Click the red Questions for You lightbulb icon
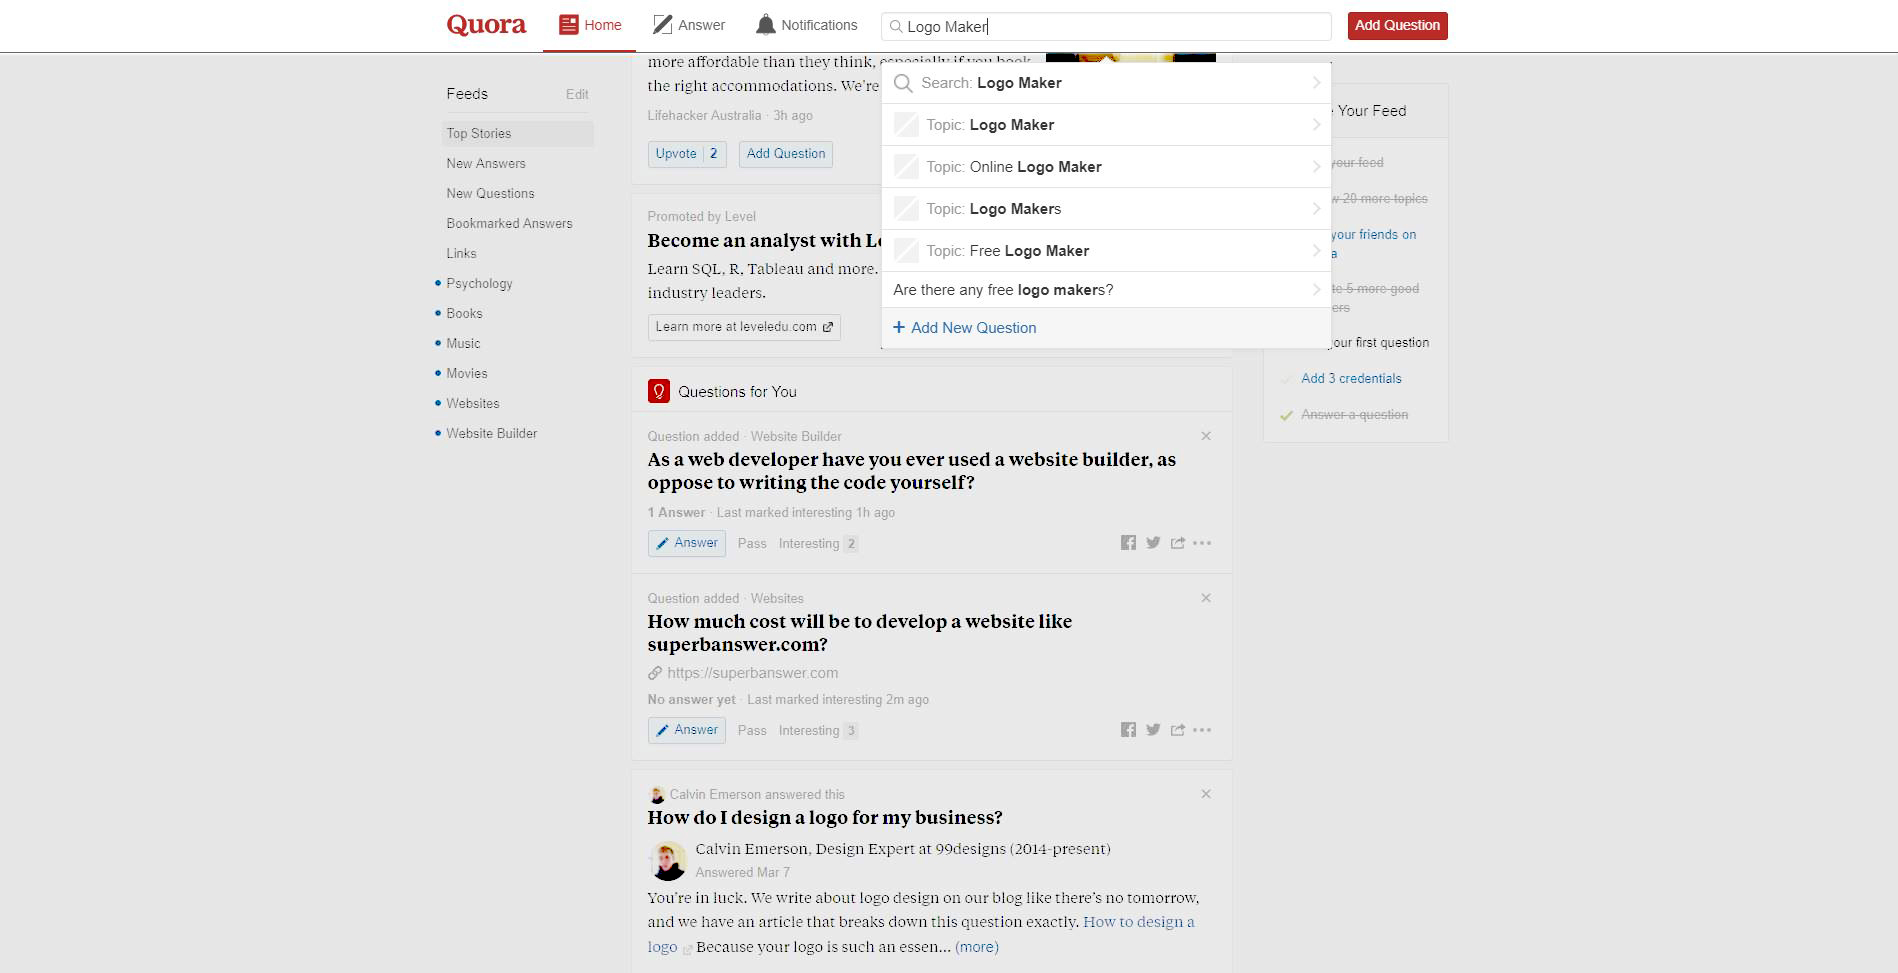 pos(659,391)
